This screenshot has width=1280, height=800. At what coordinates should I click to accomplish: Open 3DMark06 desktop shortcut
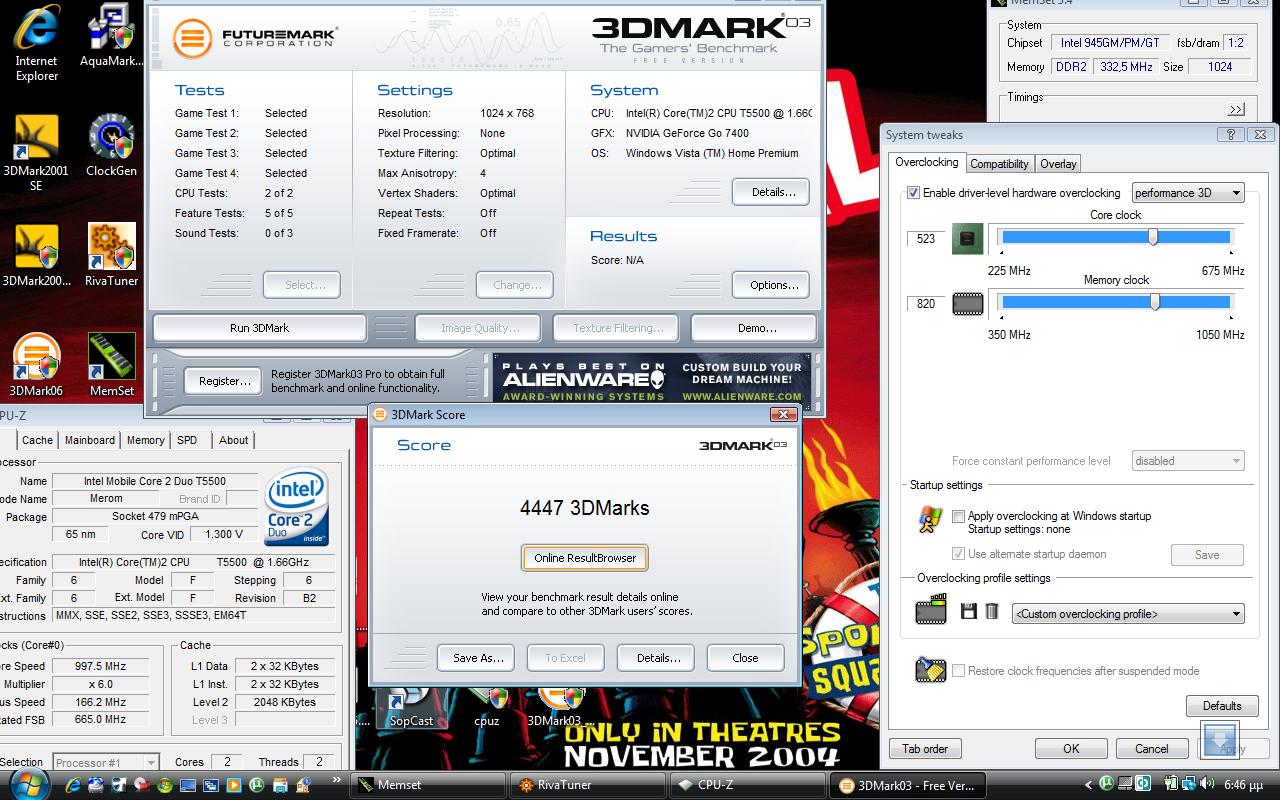pos(36,365)
